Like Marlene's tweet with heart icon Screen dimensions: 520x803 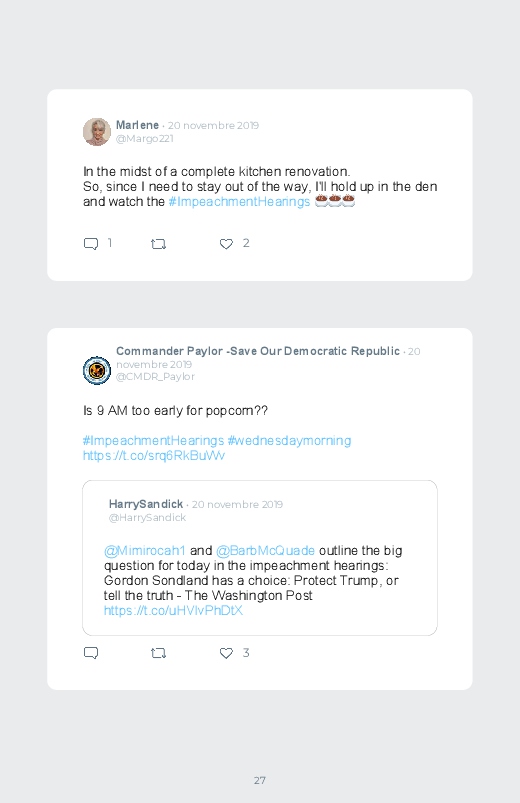coord(226,244)
